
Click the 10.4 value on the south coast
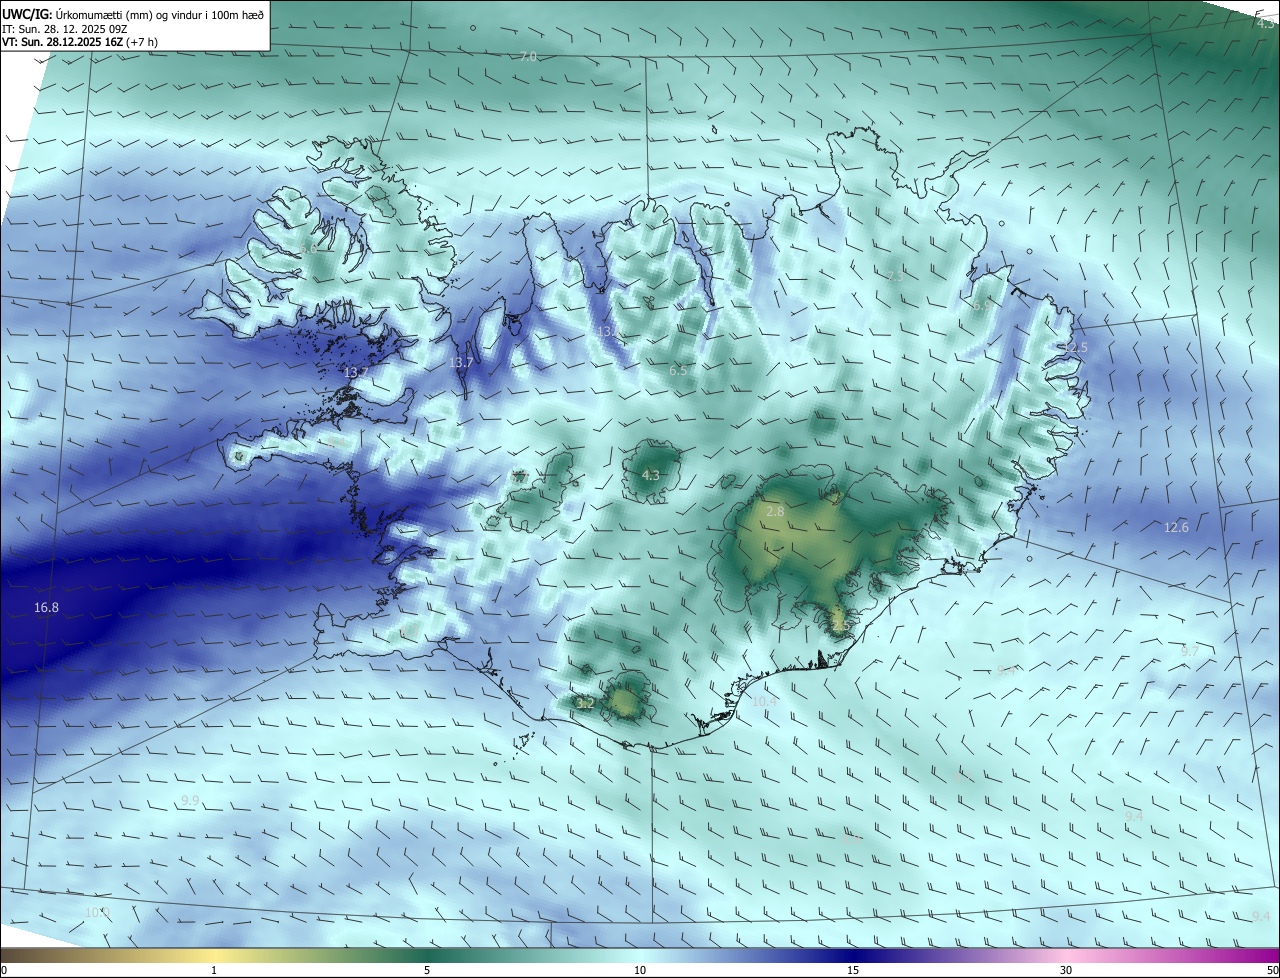tap(764, 702)
